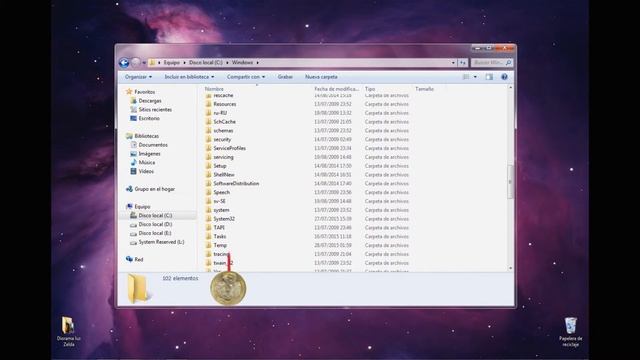
Task: Open the Documentos library
Action: pyautogui.click(x=153, y=145)
